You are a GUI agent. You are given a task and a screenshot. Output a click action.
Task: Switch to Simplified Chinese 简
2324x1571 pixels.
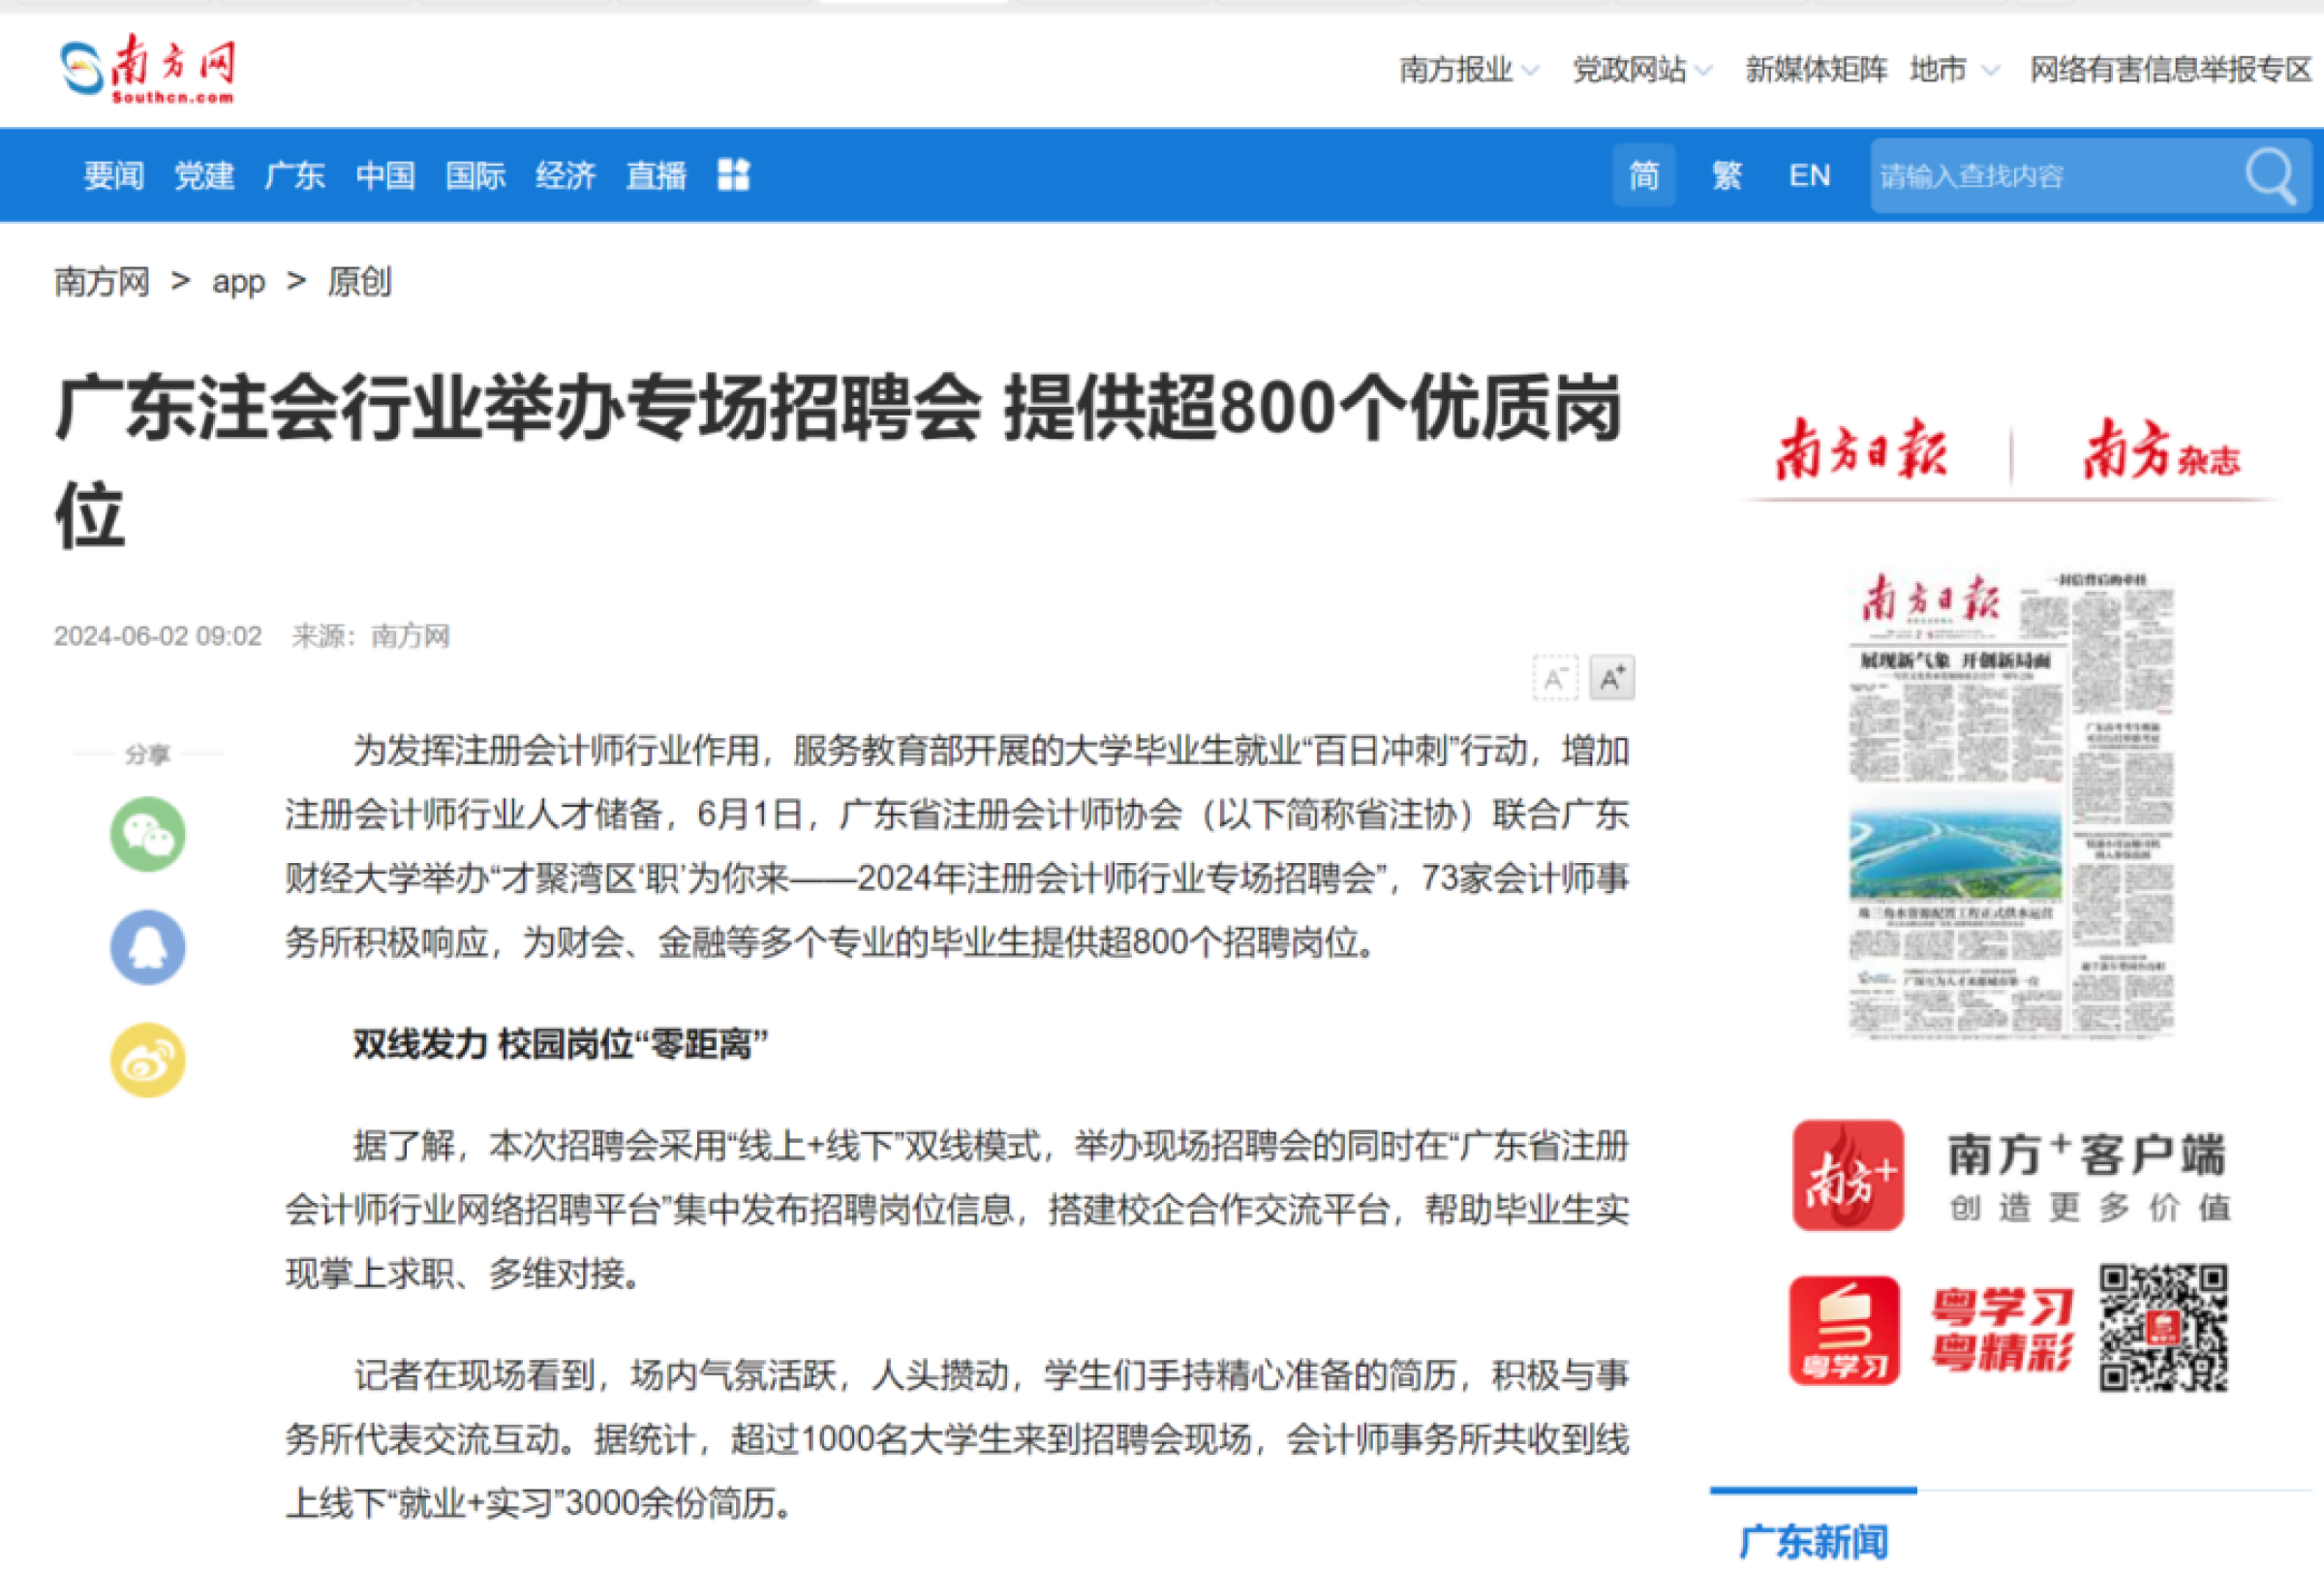coord(1643,176)
